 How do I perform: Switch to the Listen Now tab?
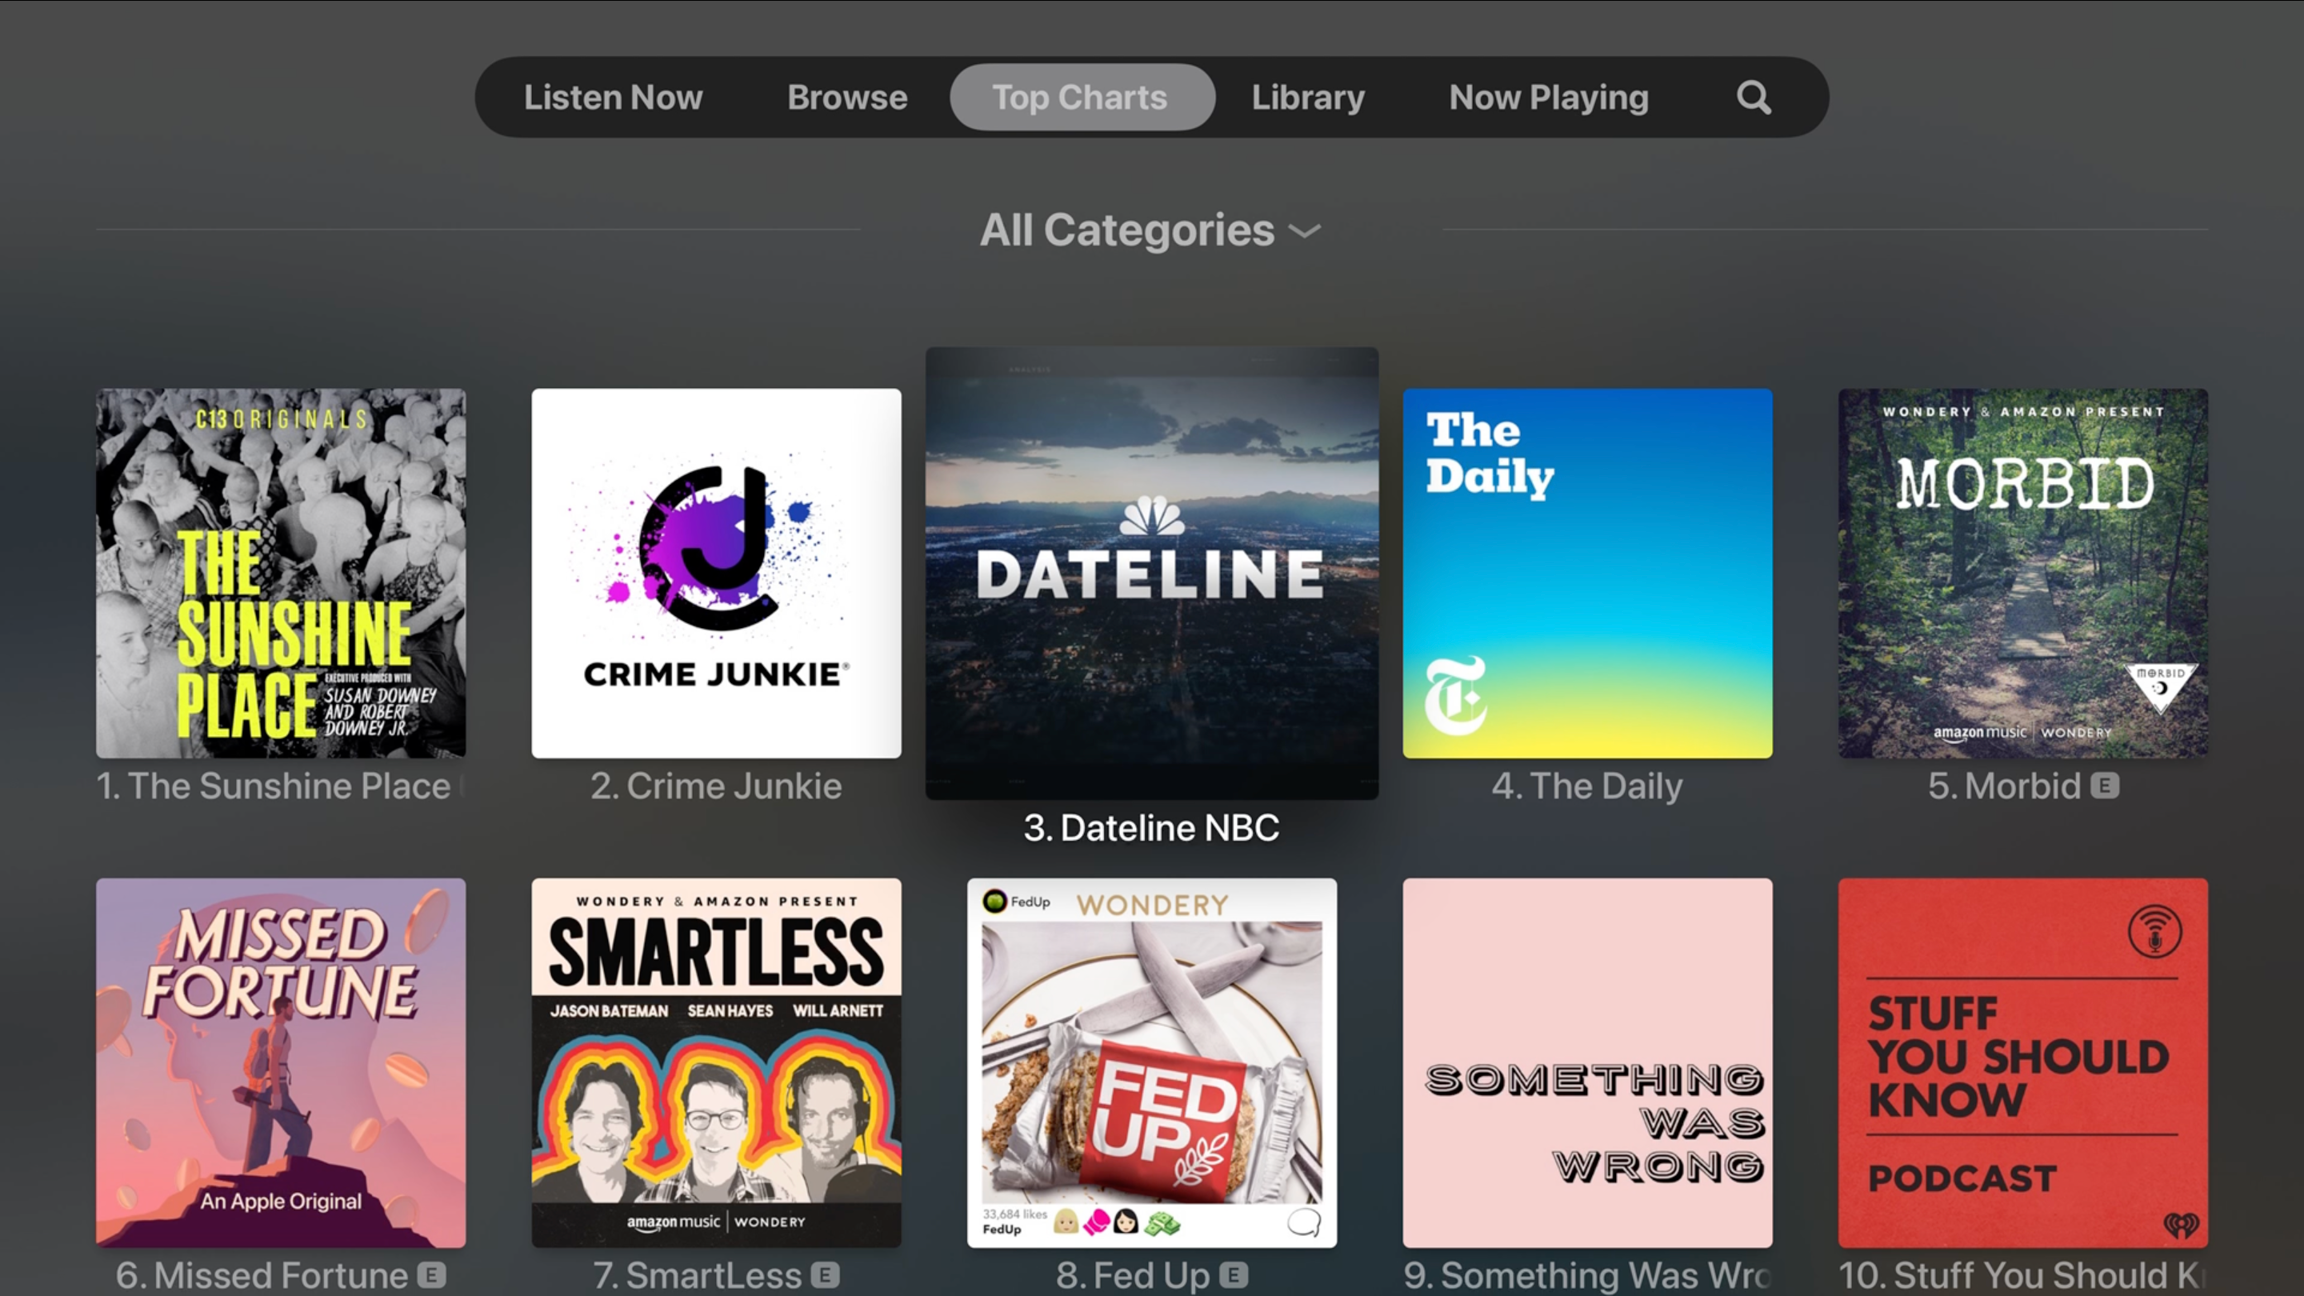[x=613, y=97]
